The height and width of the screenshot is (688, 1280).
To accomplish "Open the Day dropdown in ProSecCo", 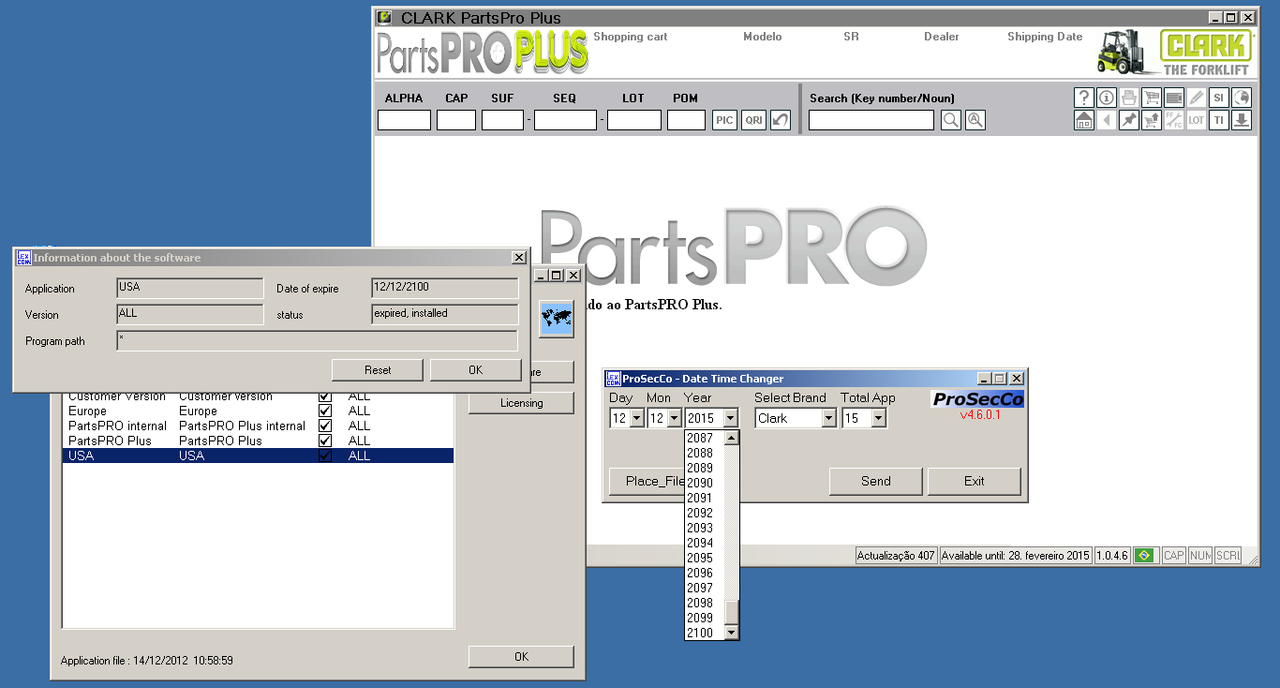I will click(637, 419).
